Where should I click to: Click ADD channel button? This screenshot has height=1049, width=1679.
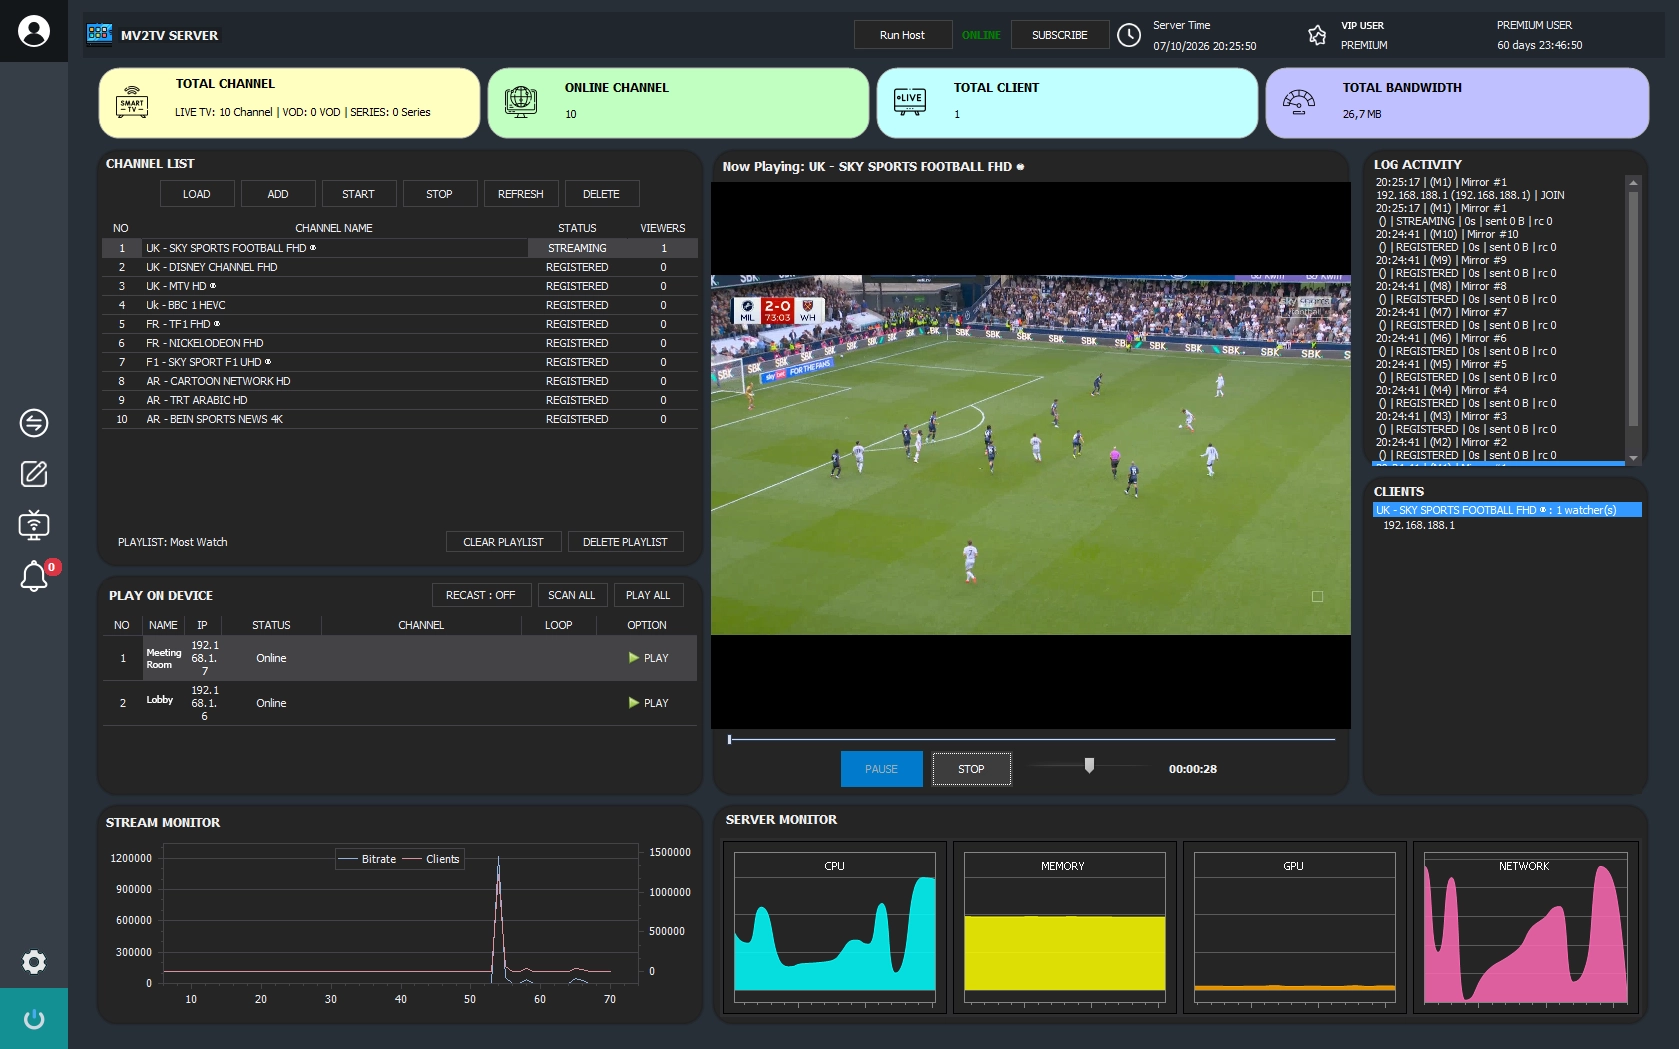pyautogui.click(x=278, y=194)
